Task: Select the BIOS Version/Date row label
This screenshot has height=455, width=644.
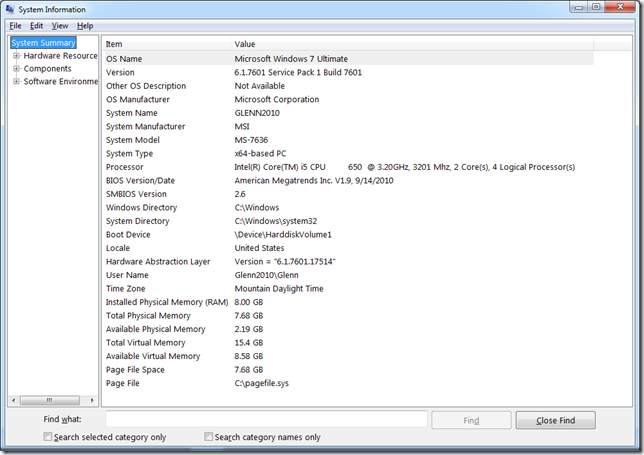Action: pos(140,180)
